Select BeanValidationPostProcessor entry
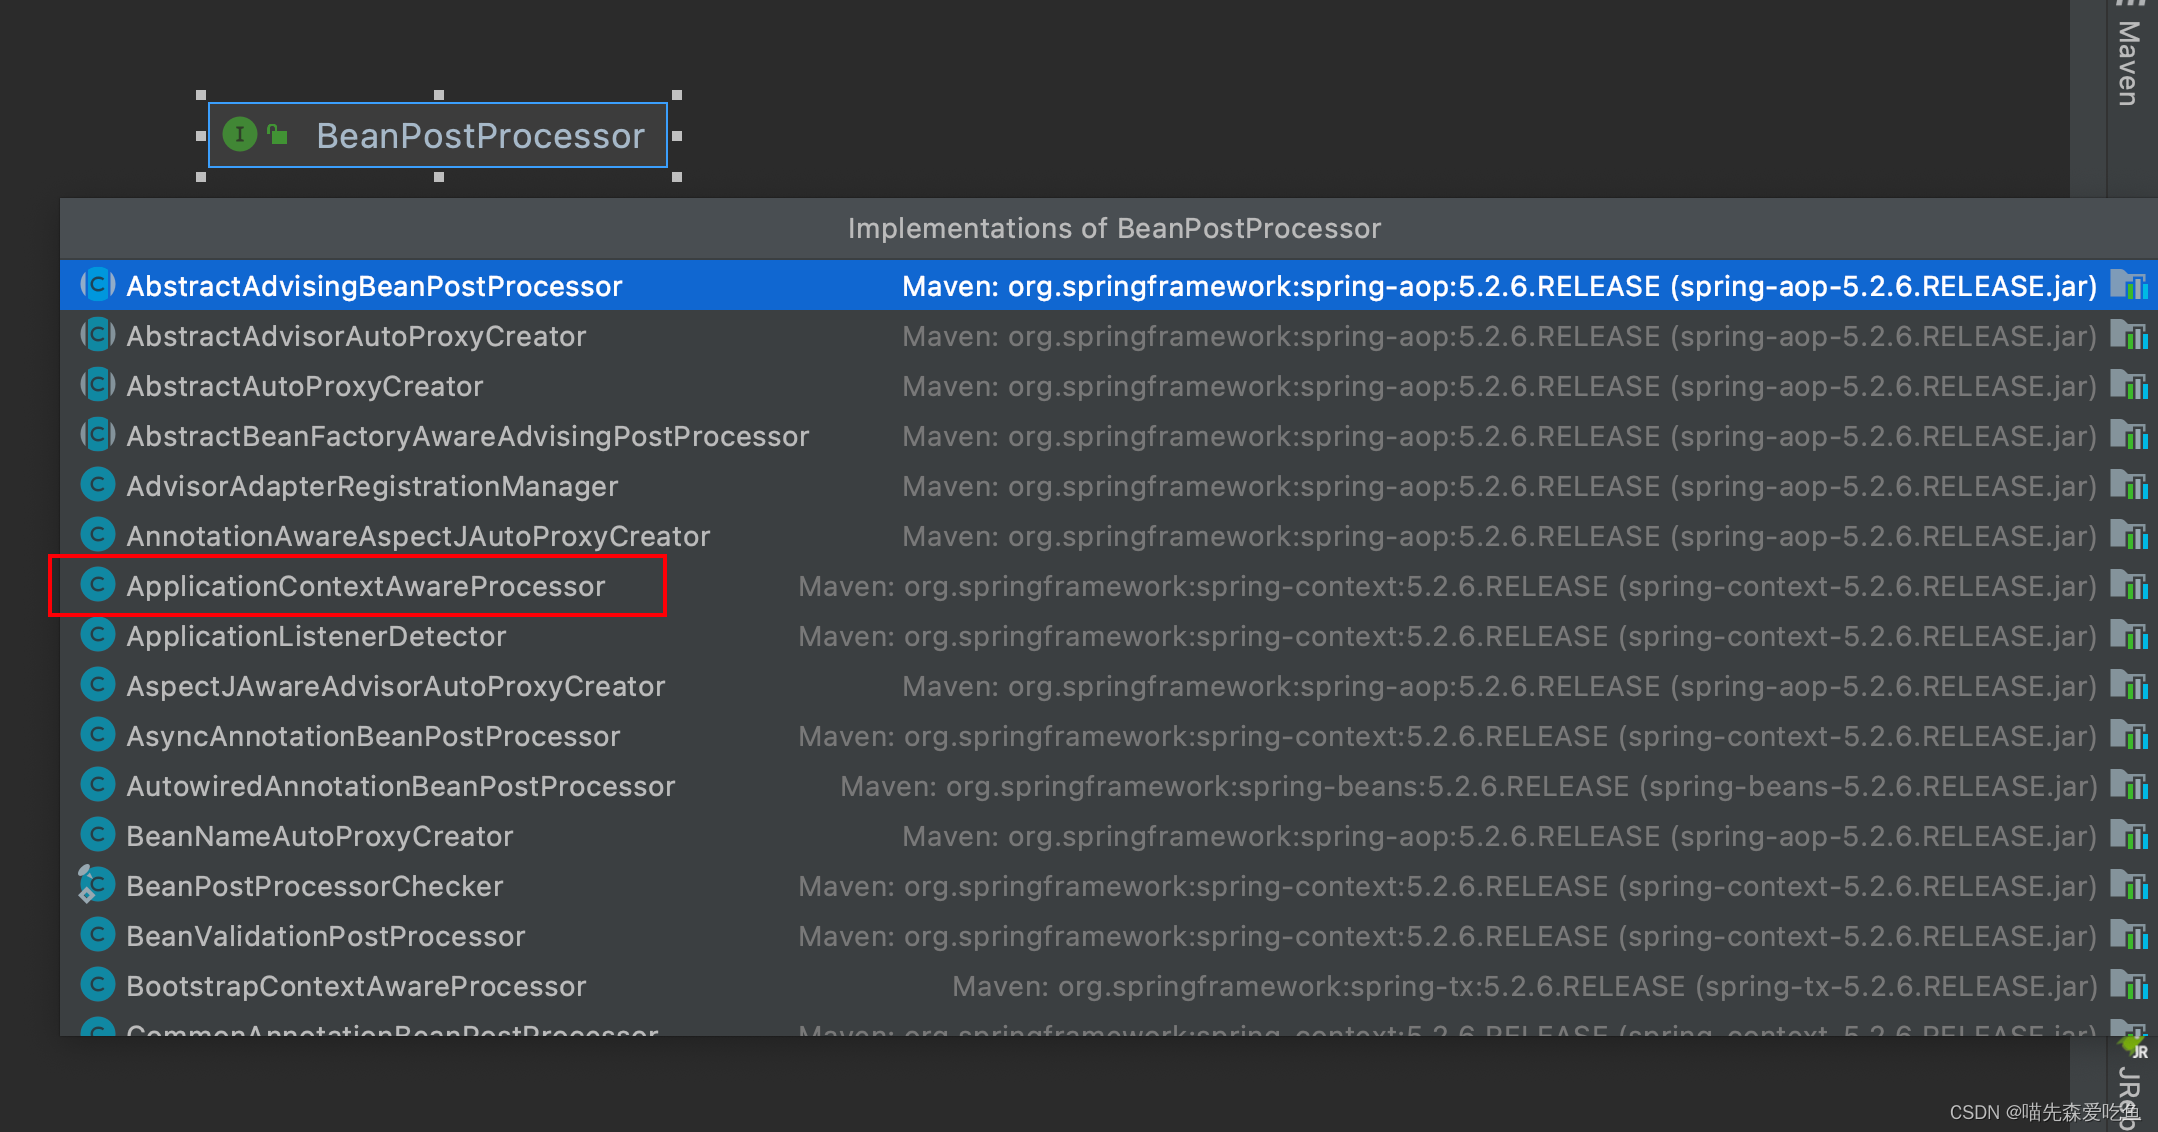Image resolution: width=2158 pixels, height=1132 pixels. 325,936
